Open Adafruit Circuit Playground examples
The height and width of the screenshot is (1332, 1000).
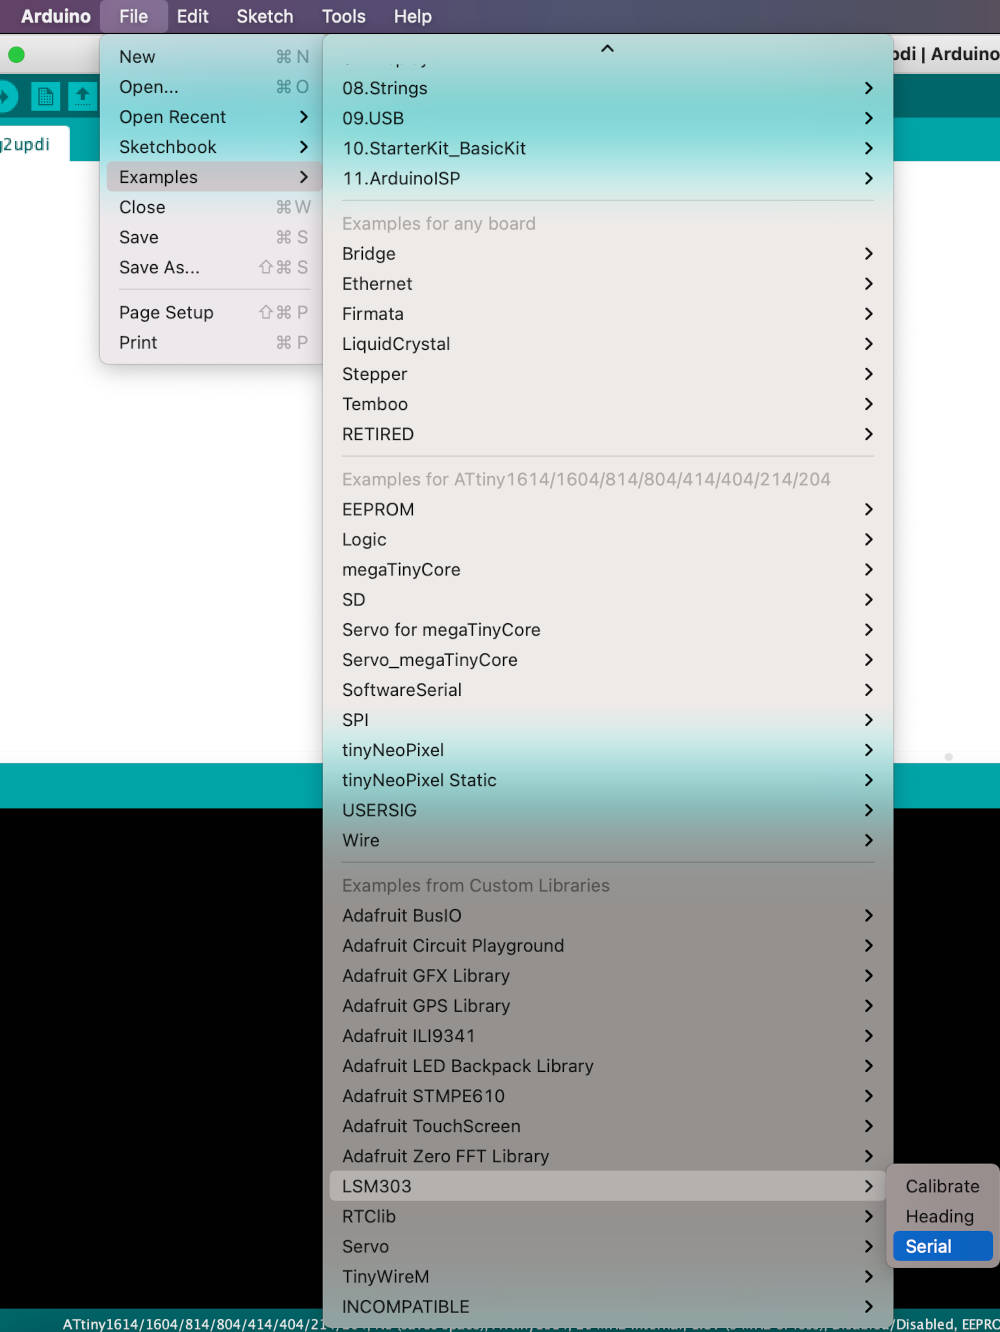(607, 945)
